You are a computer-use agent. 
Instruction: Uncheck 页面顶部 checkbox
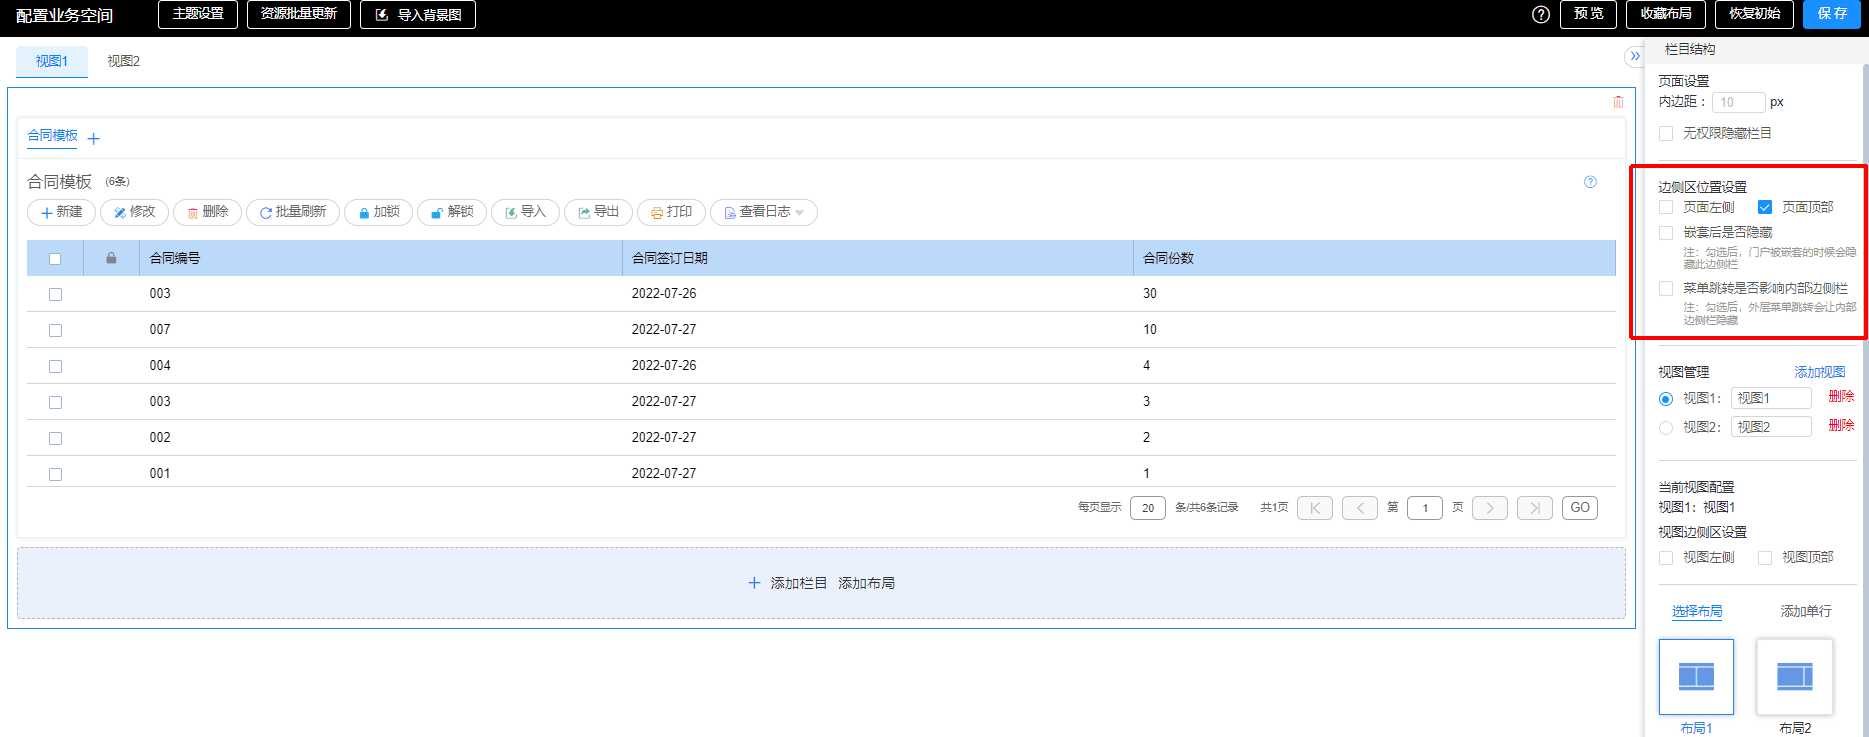point(1765,207)
